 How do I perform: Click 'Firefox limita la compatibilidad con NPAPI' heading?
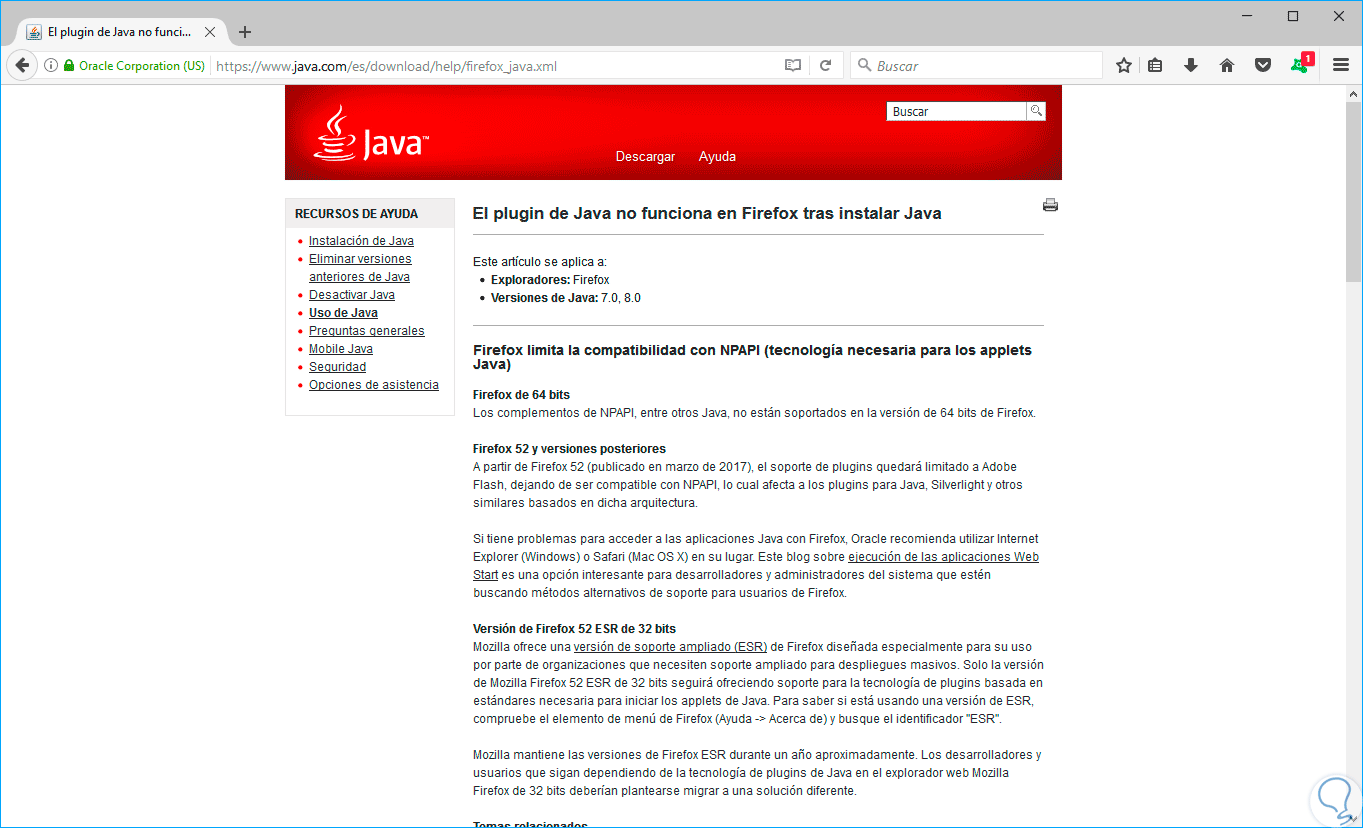click(x=752, y=358)
